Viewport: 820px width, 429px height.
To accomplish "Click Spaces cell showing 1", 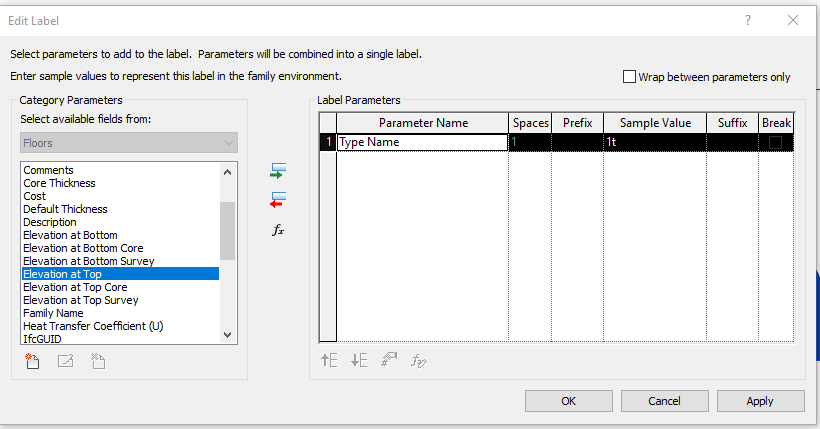I will pos(530,142).
